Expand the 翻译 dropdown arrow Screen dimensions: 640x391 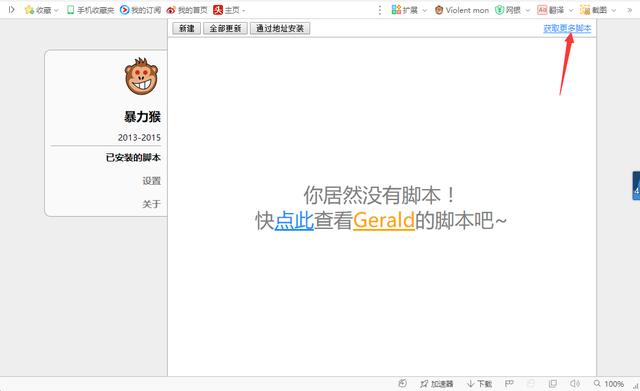[571, 10]
